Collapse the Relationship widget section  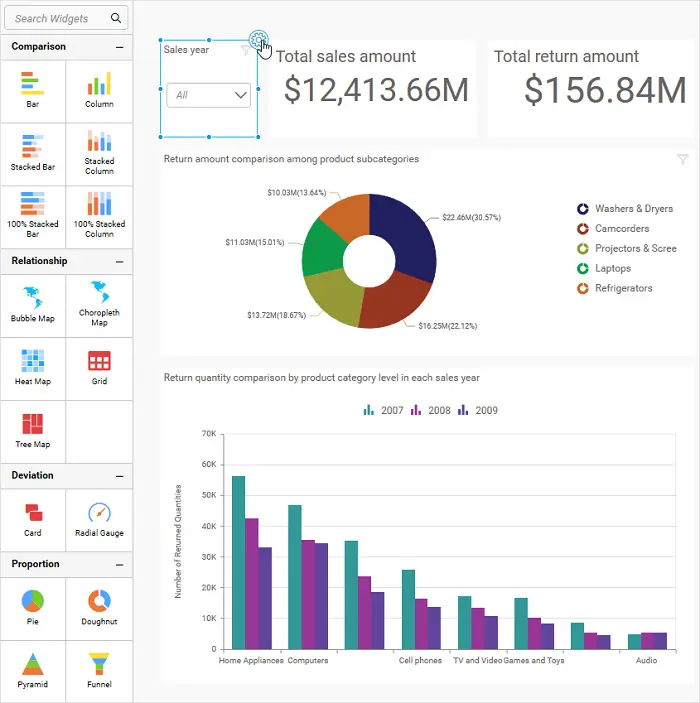click(120, 261)
